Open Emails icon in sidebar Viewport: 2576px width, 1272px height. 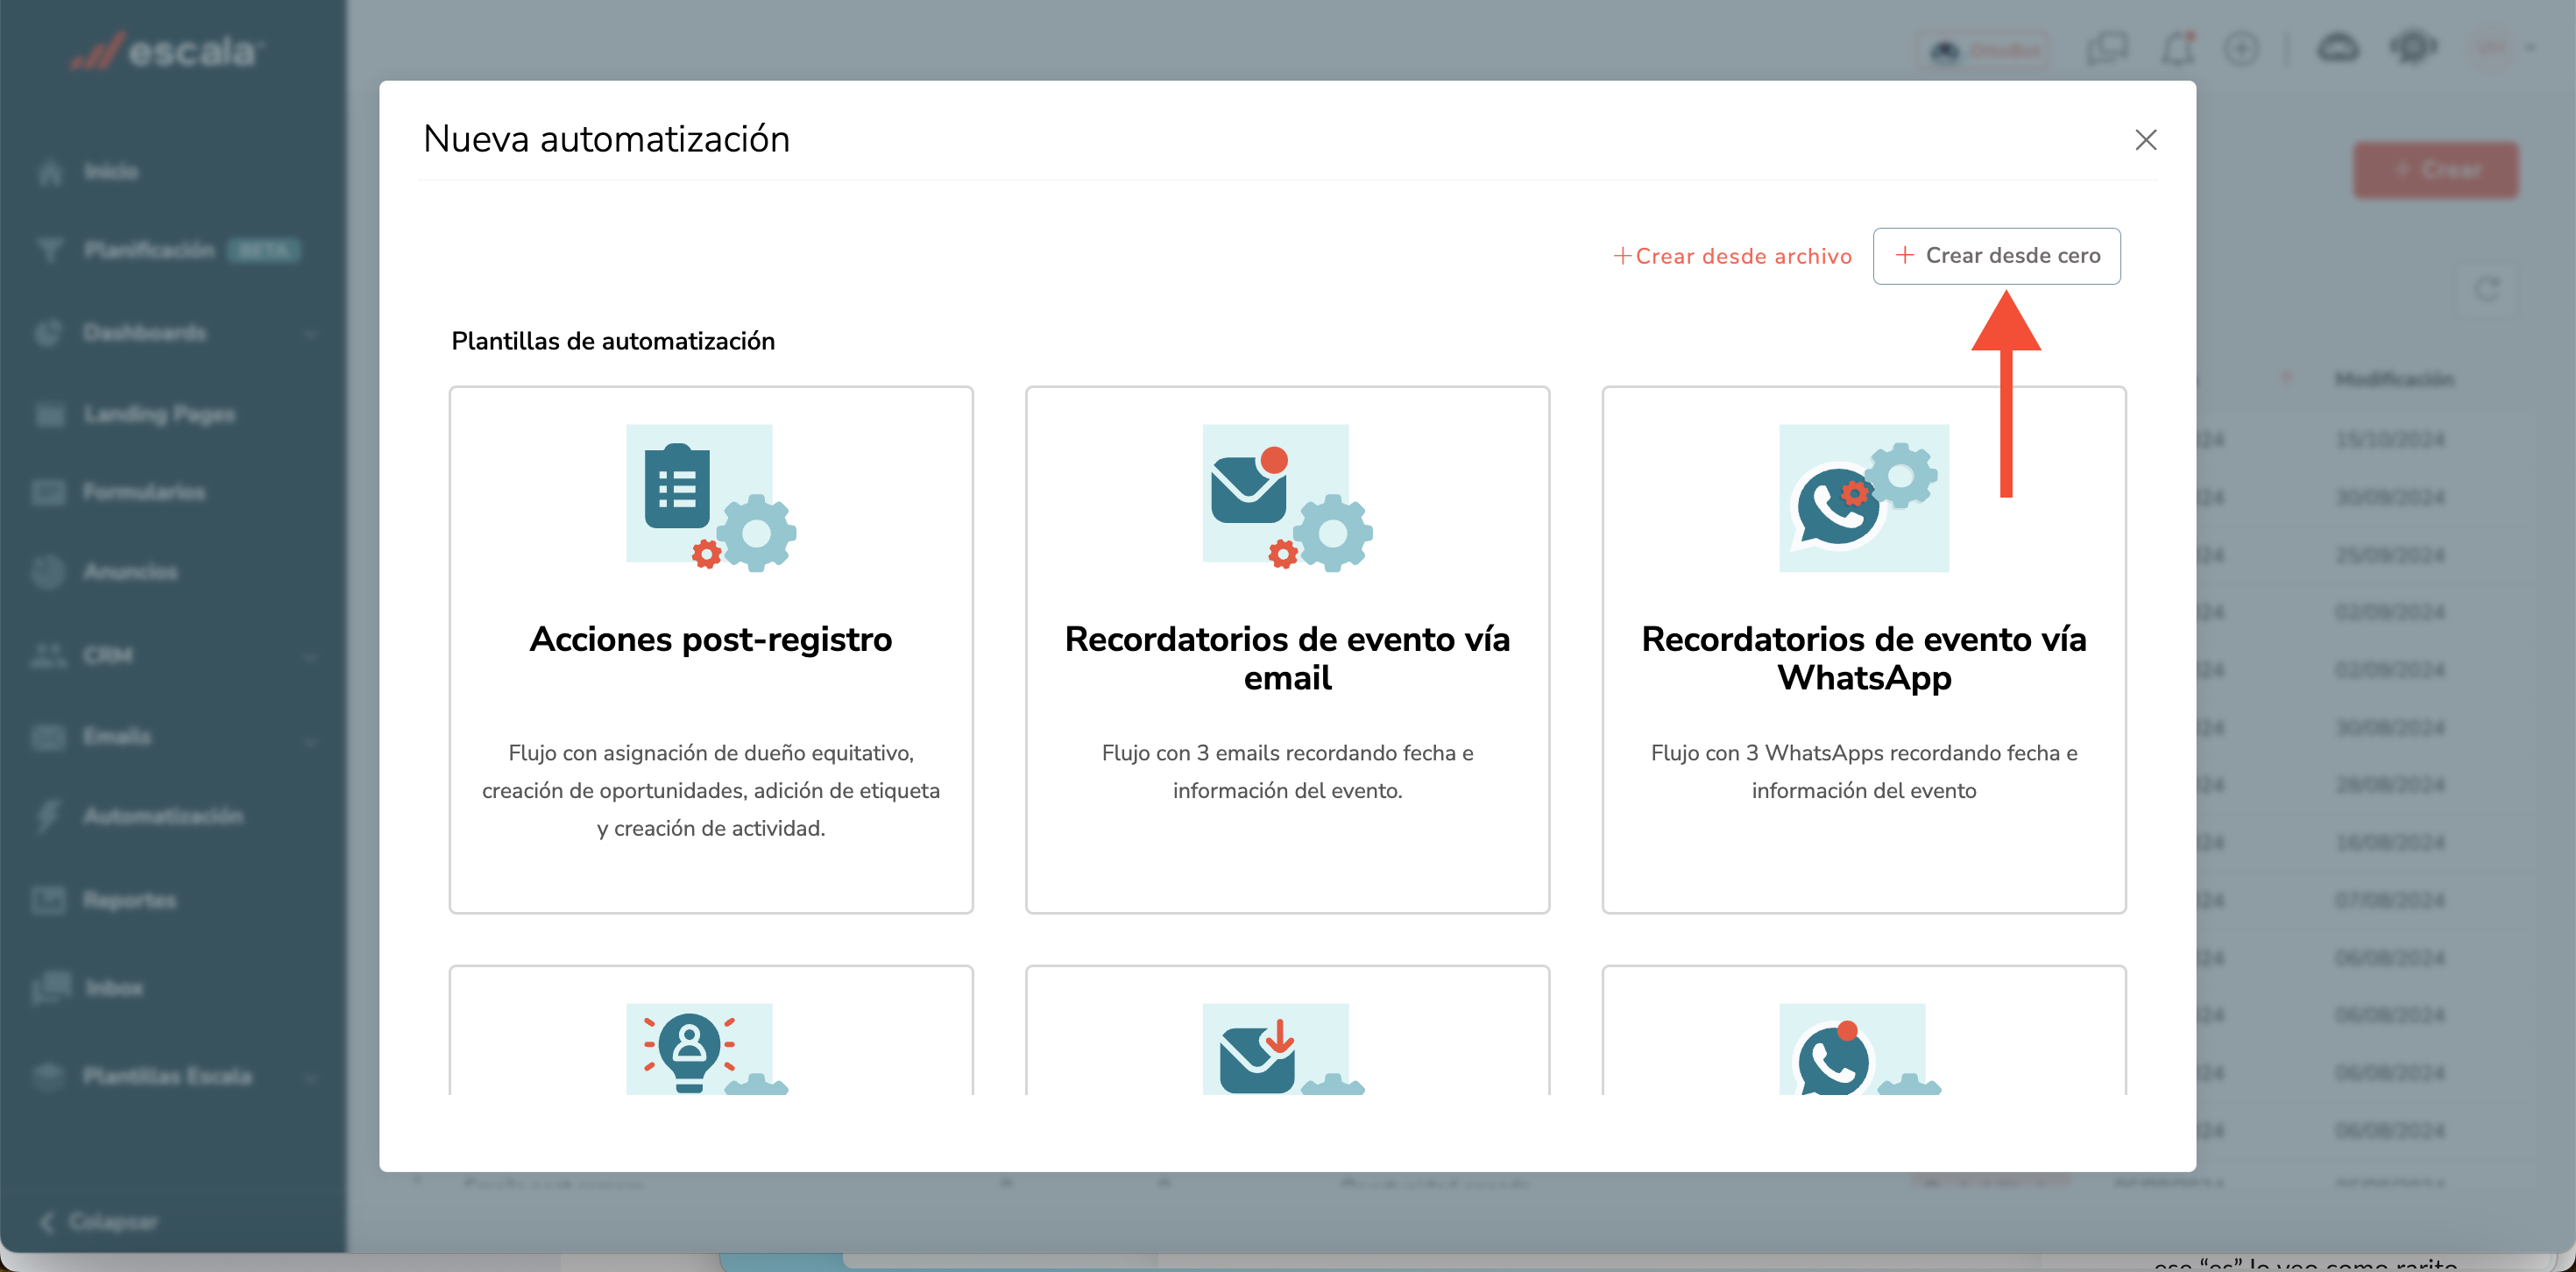pos(49,737)
